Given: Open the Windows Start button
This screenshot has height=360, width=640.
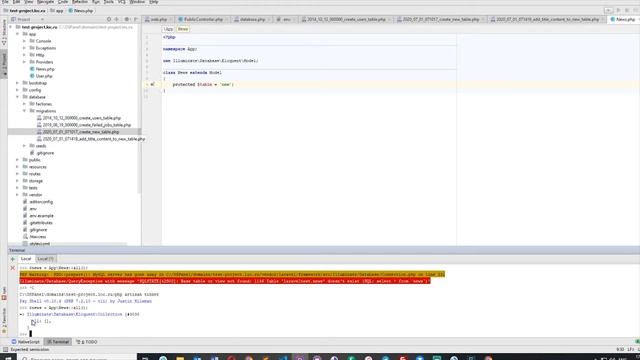Looking at the screenshot, I should coord(9,358).
